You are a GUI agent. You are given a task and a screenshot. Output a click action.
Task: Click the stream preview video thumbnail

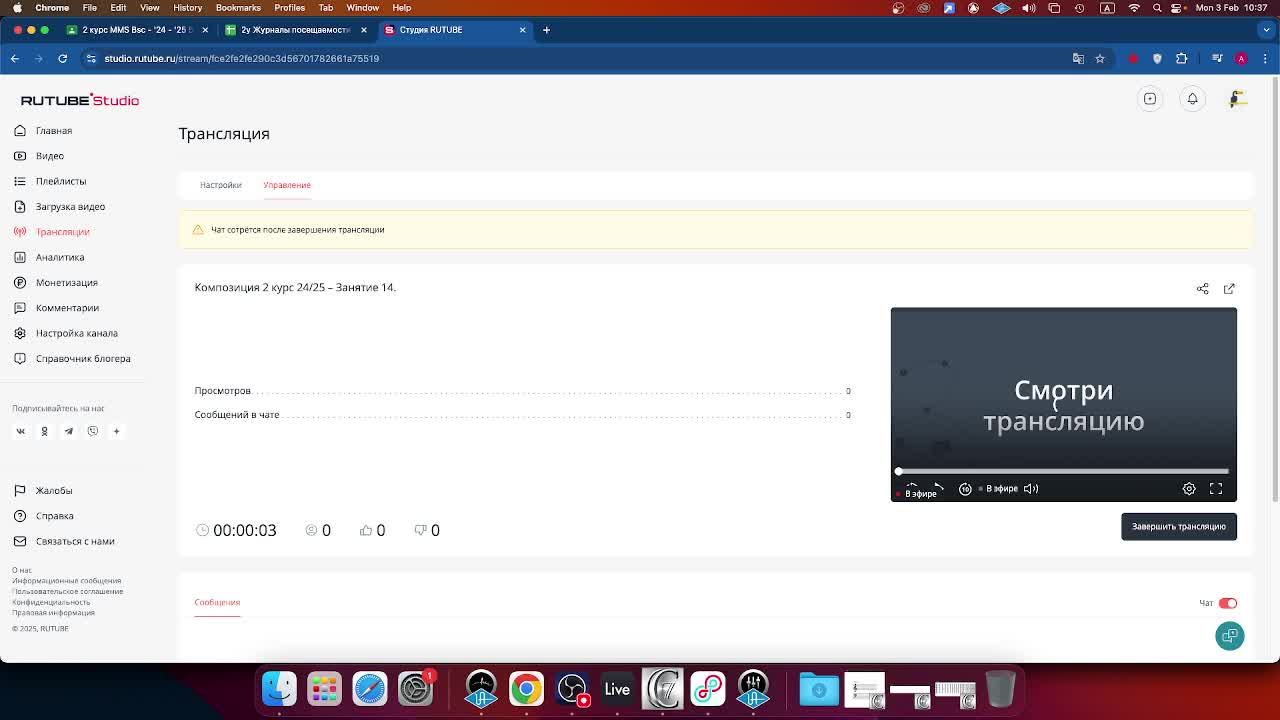[1064, 404]
